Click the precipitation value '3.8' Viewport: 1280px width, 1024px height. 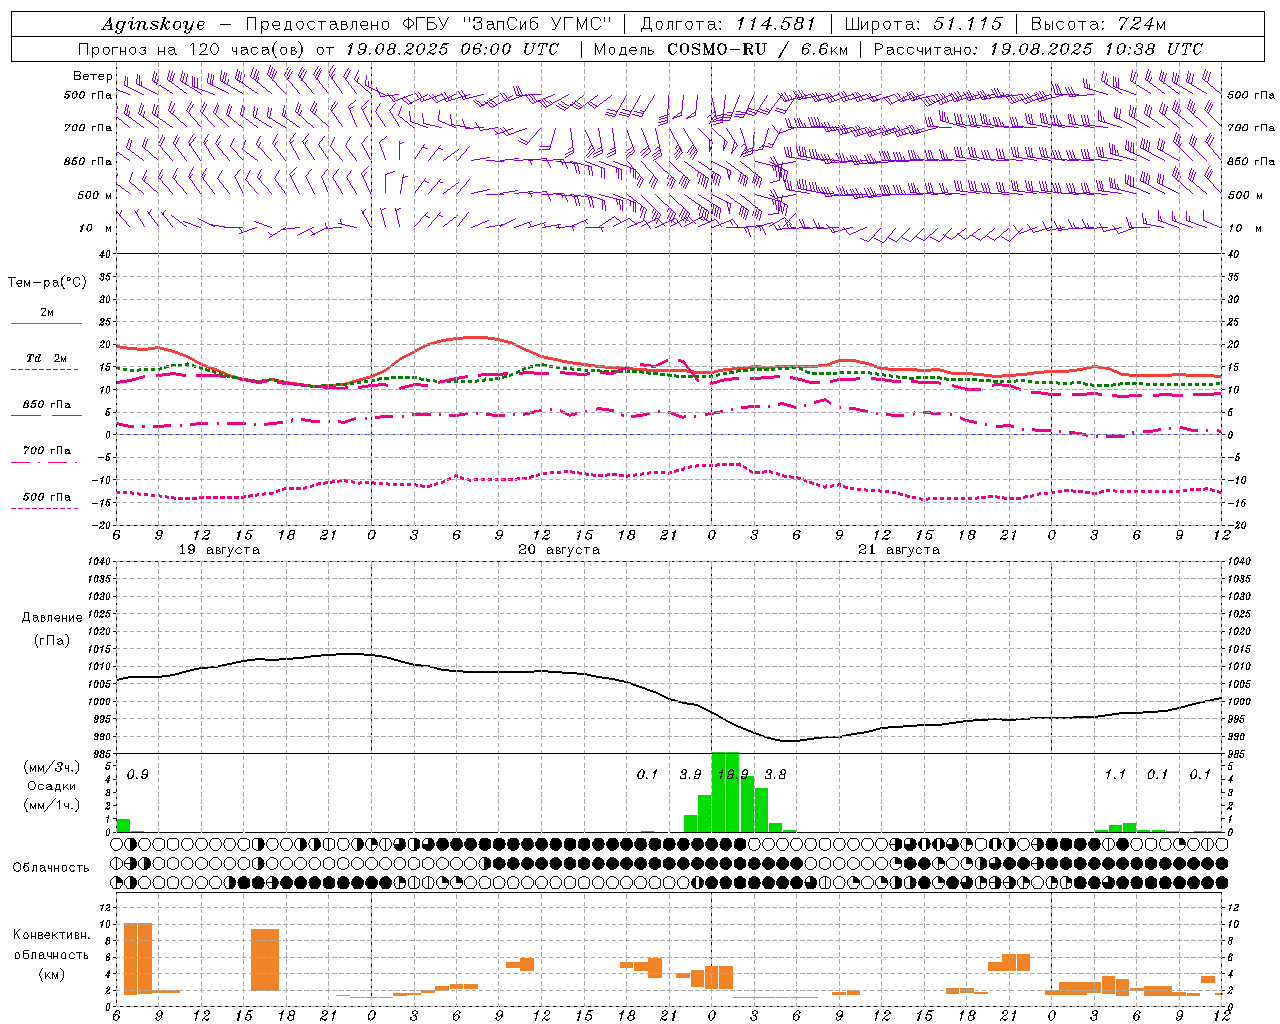tap(775, 774)
